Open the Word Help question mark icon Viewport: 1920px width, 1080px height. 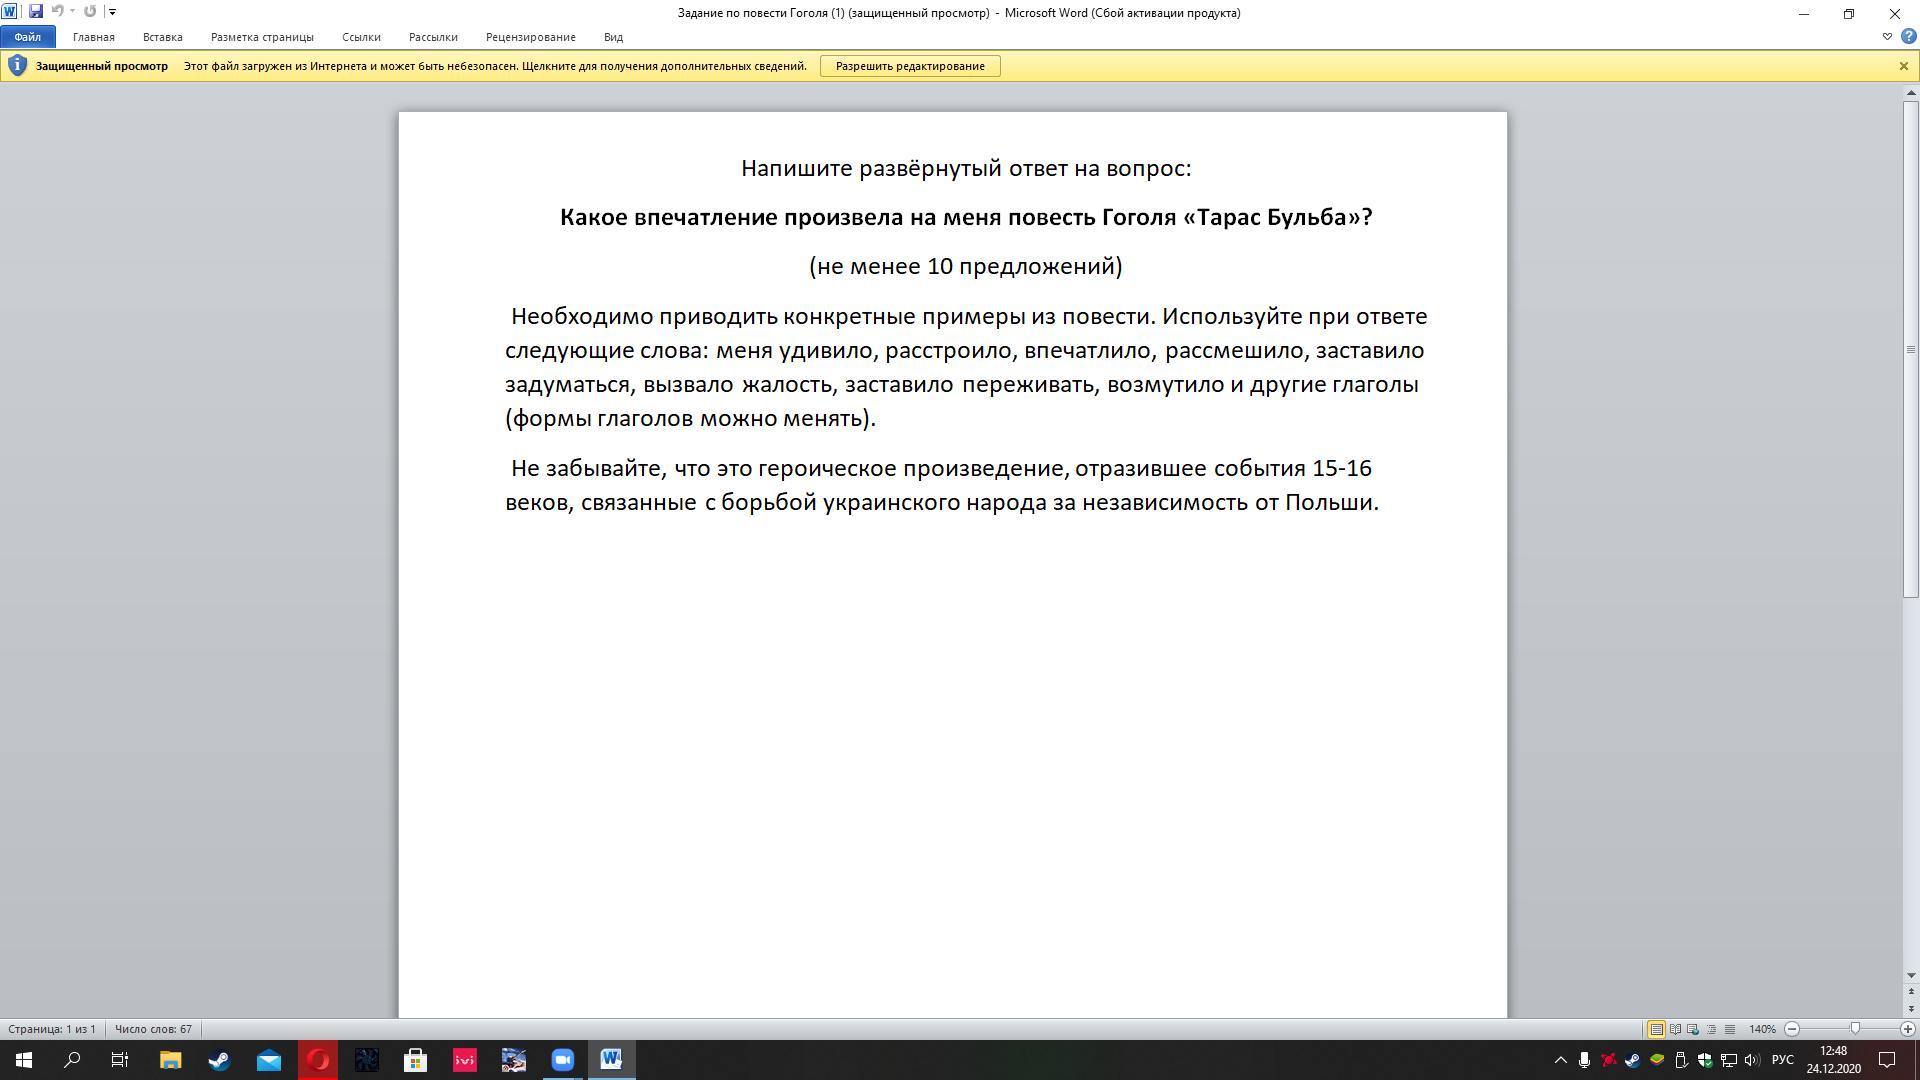pyautogui.click(x=1908, y=37)
